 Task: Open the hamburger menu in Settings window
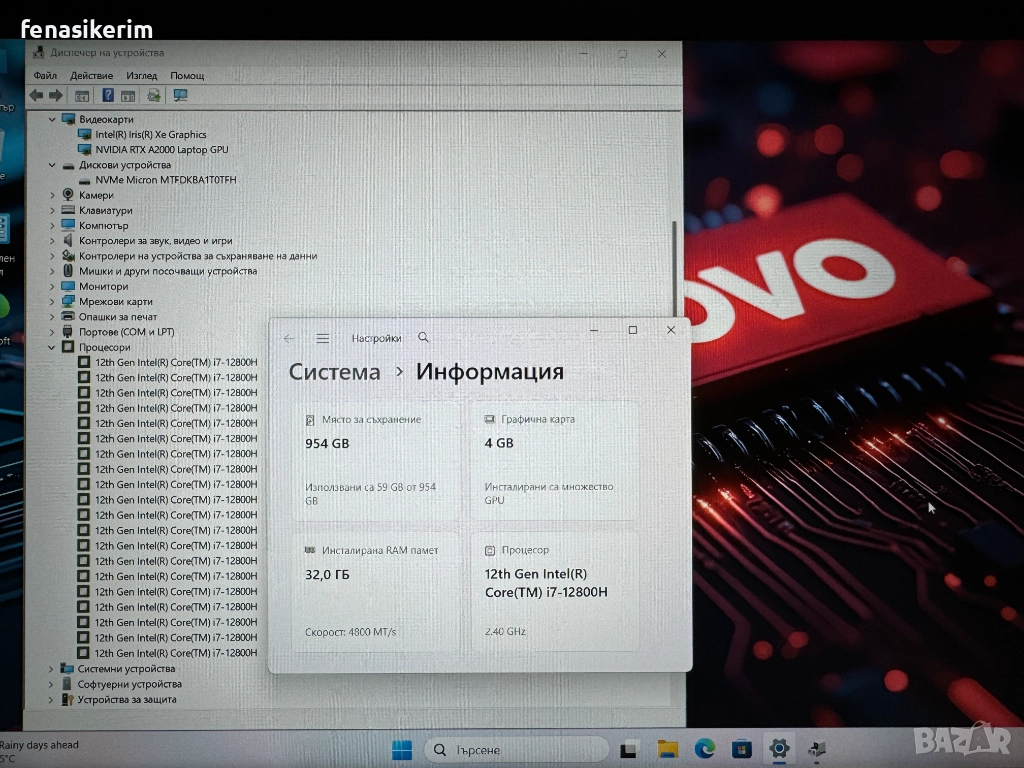tap(322, 339)
